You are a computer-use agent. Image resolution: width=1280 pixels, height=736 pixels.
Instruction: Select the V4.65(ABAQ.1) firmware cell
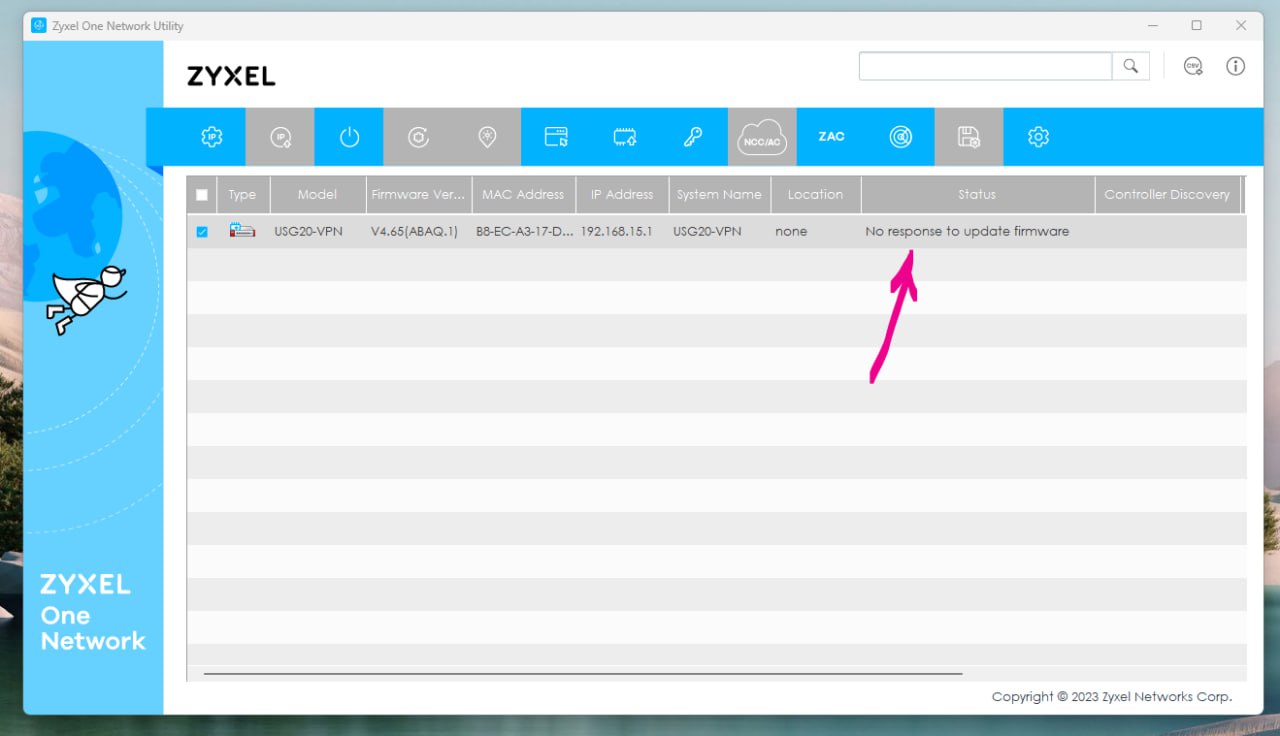coord(415,231)
